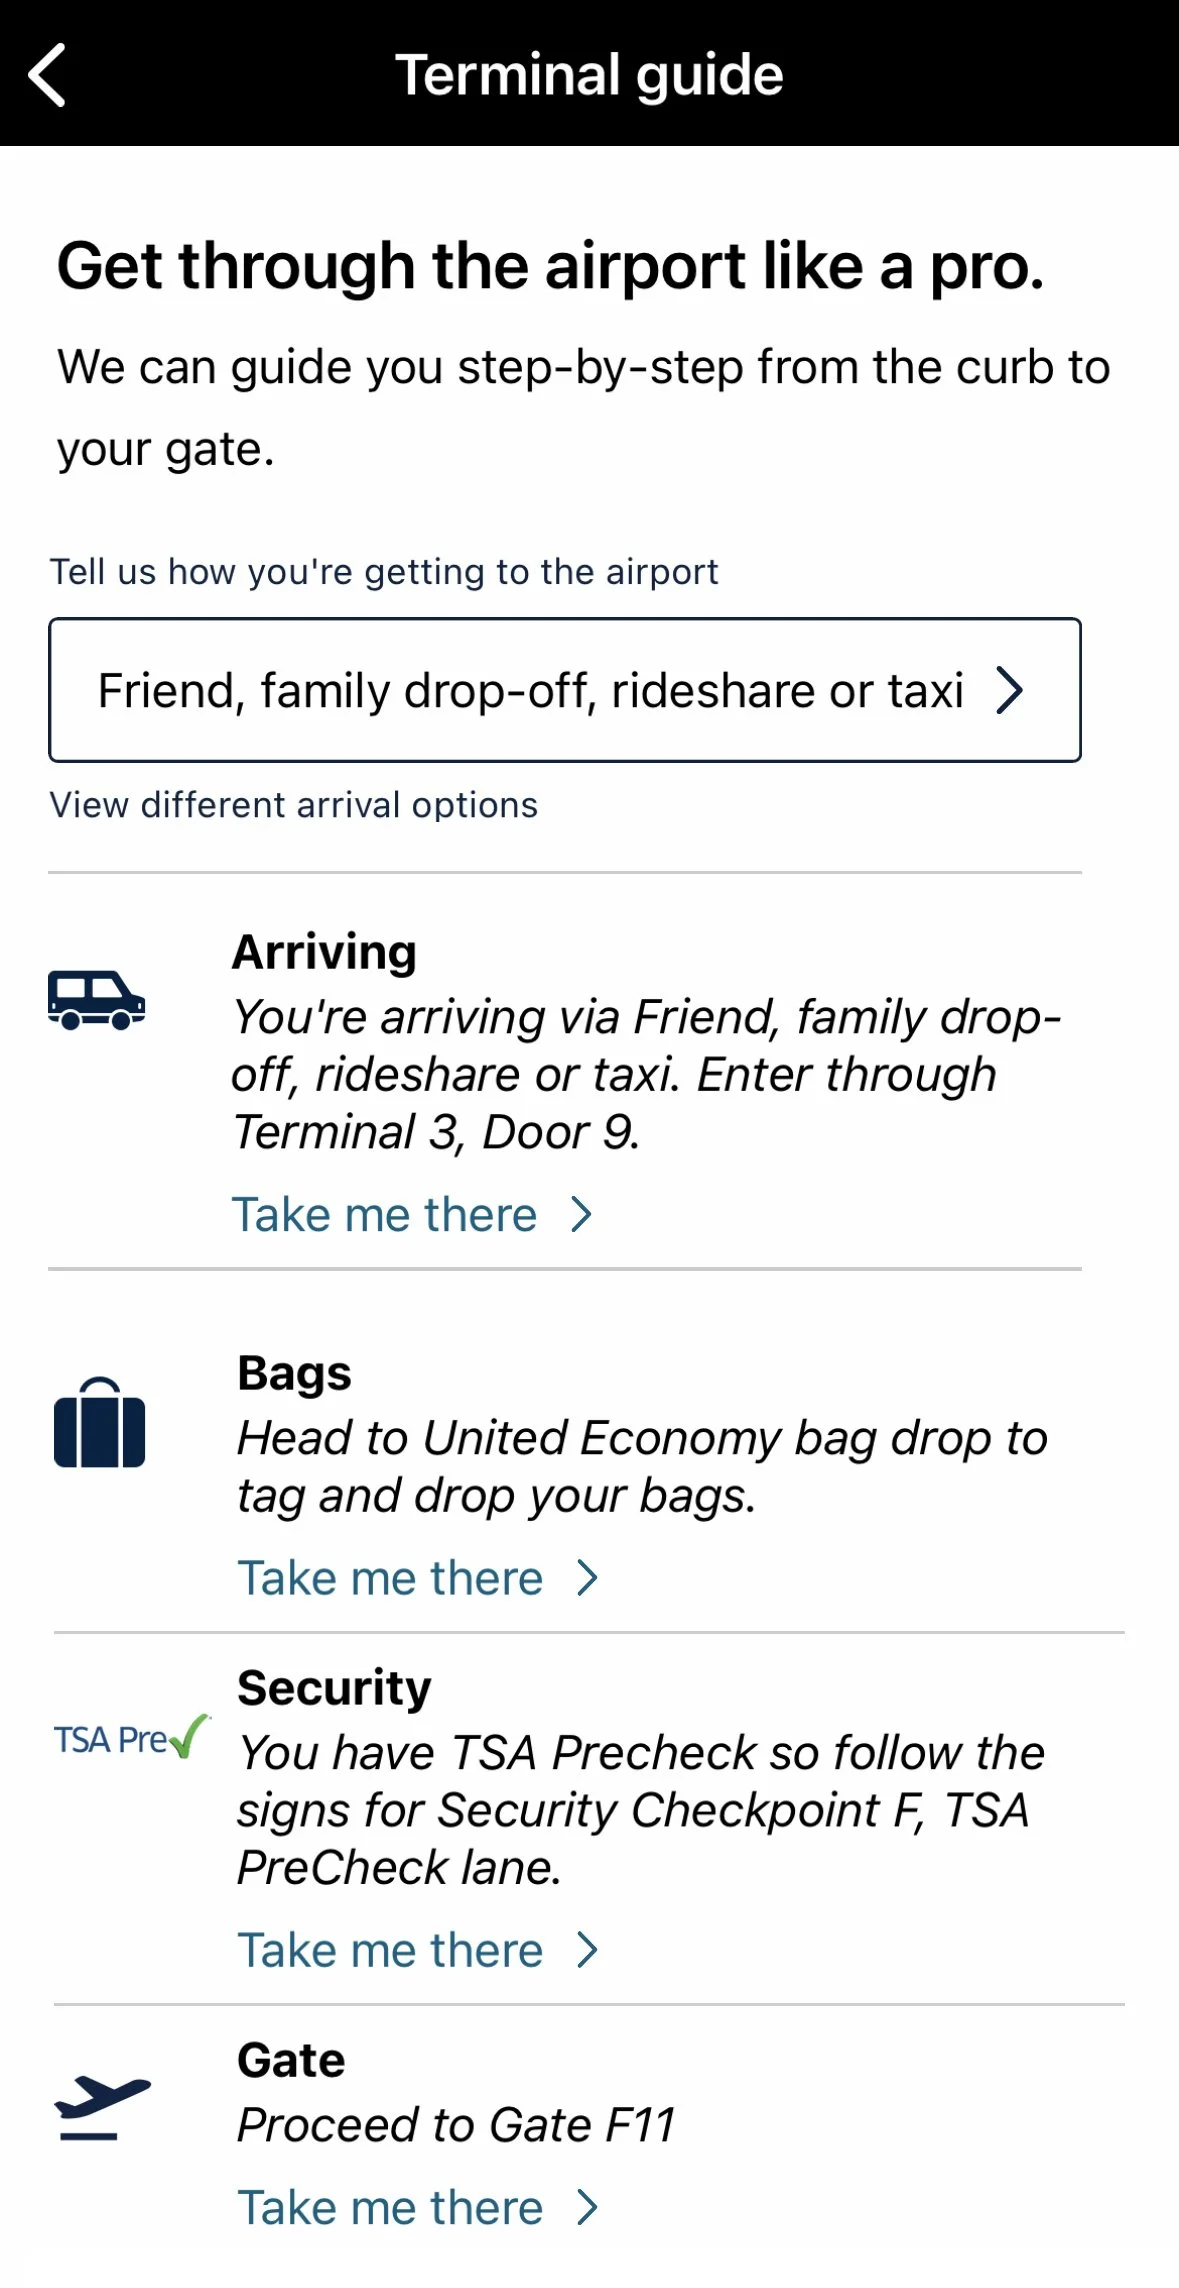Click chevron next to Security Take me there
The image size is (1179, 2288).
(587, 1950)
